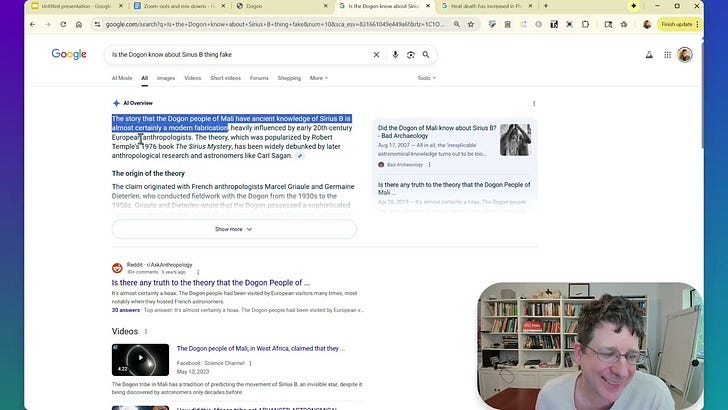The height and width of the screenshot is (410, 728).
Task: Open the extensions puzzle icon
Action: [x=585, y=24]
